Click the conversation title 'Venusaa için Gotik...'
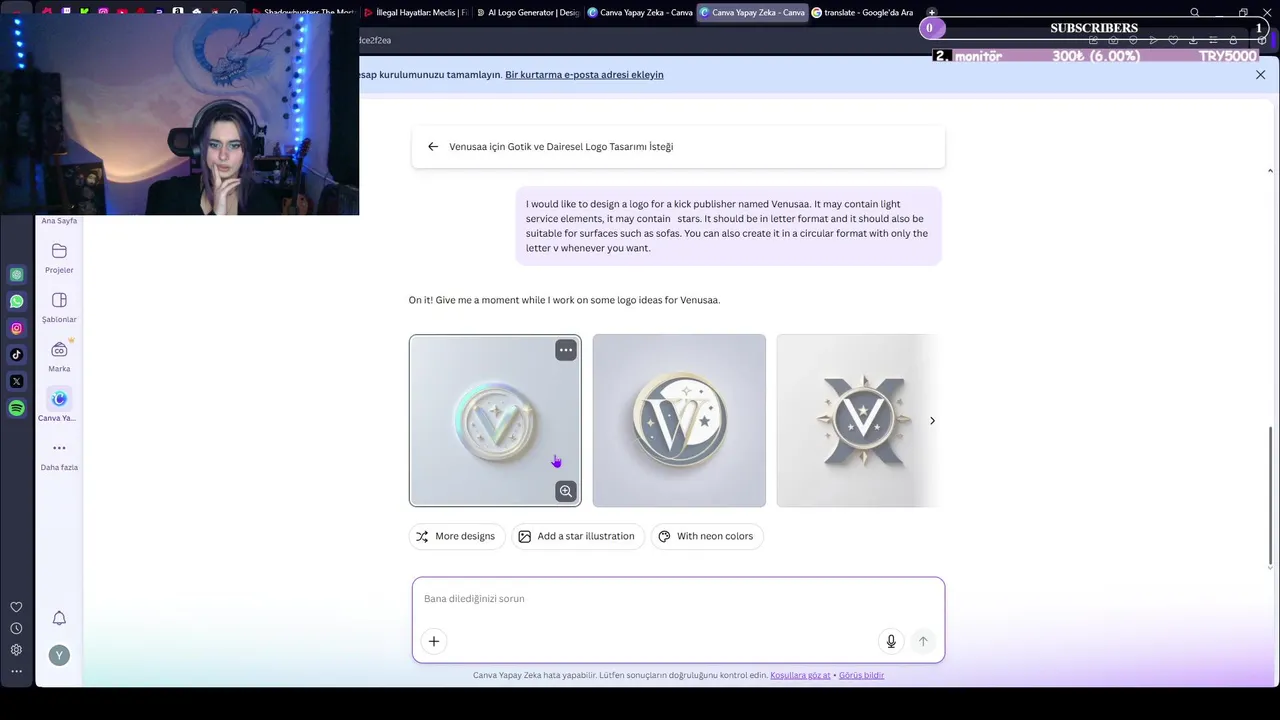This screenshot has height=720, width=1280. coord(561,146)
